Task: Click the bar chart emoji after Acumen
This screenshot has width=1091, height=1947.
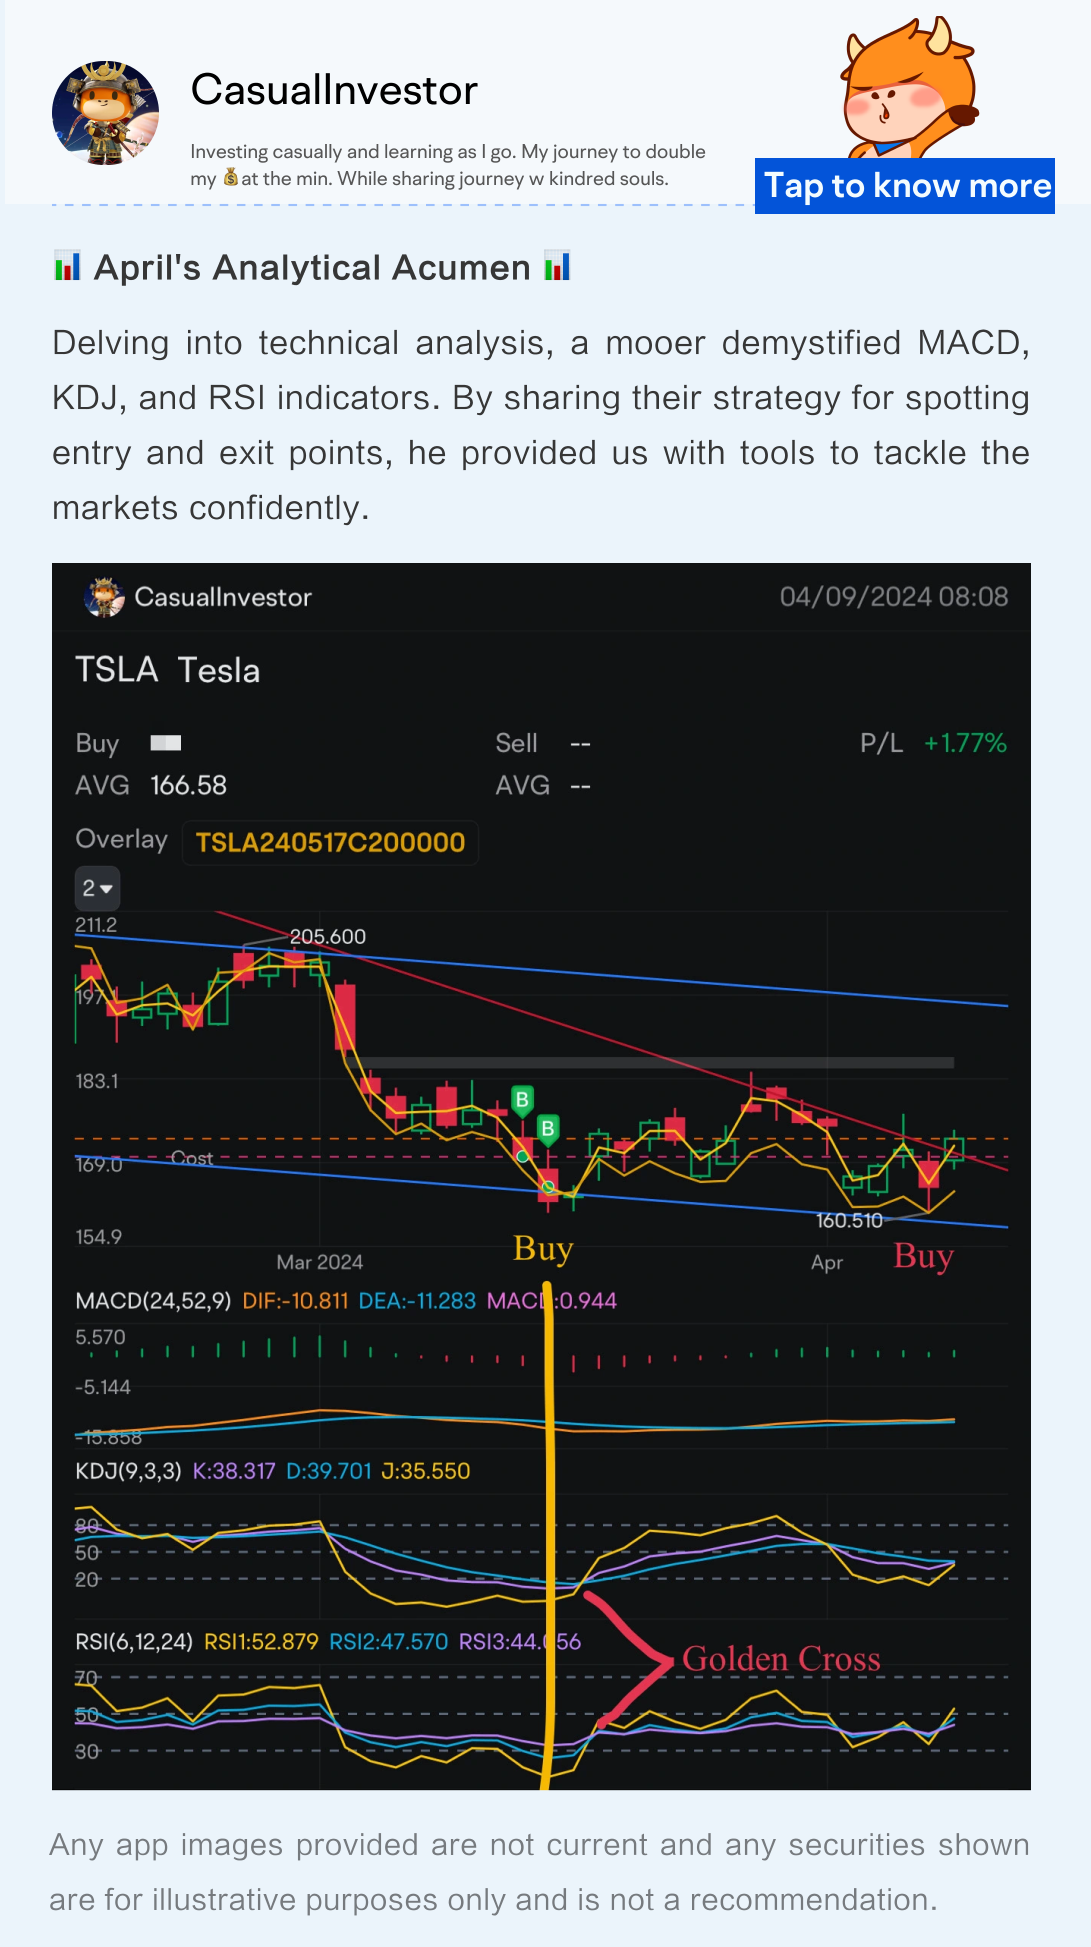Action: click(x=557, y=267)
